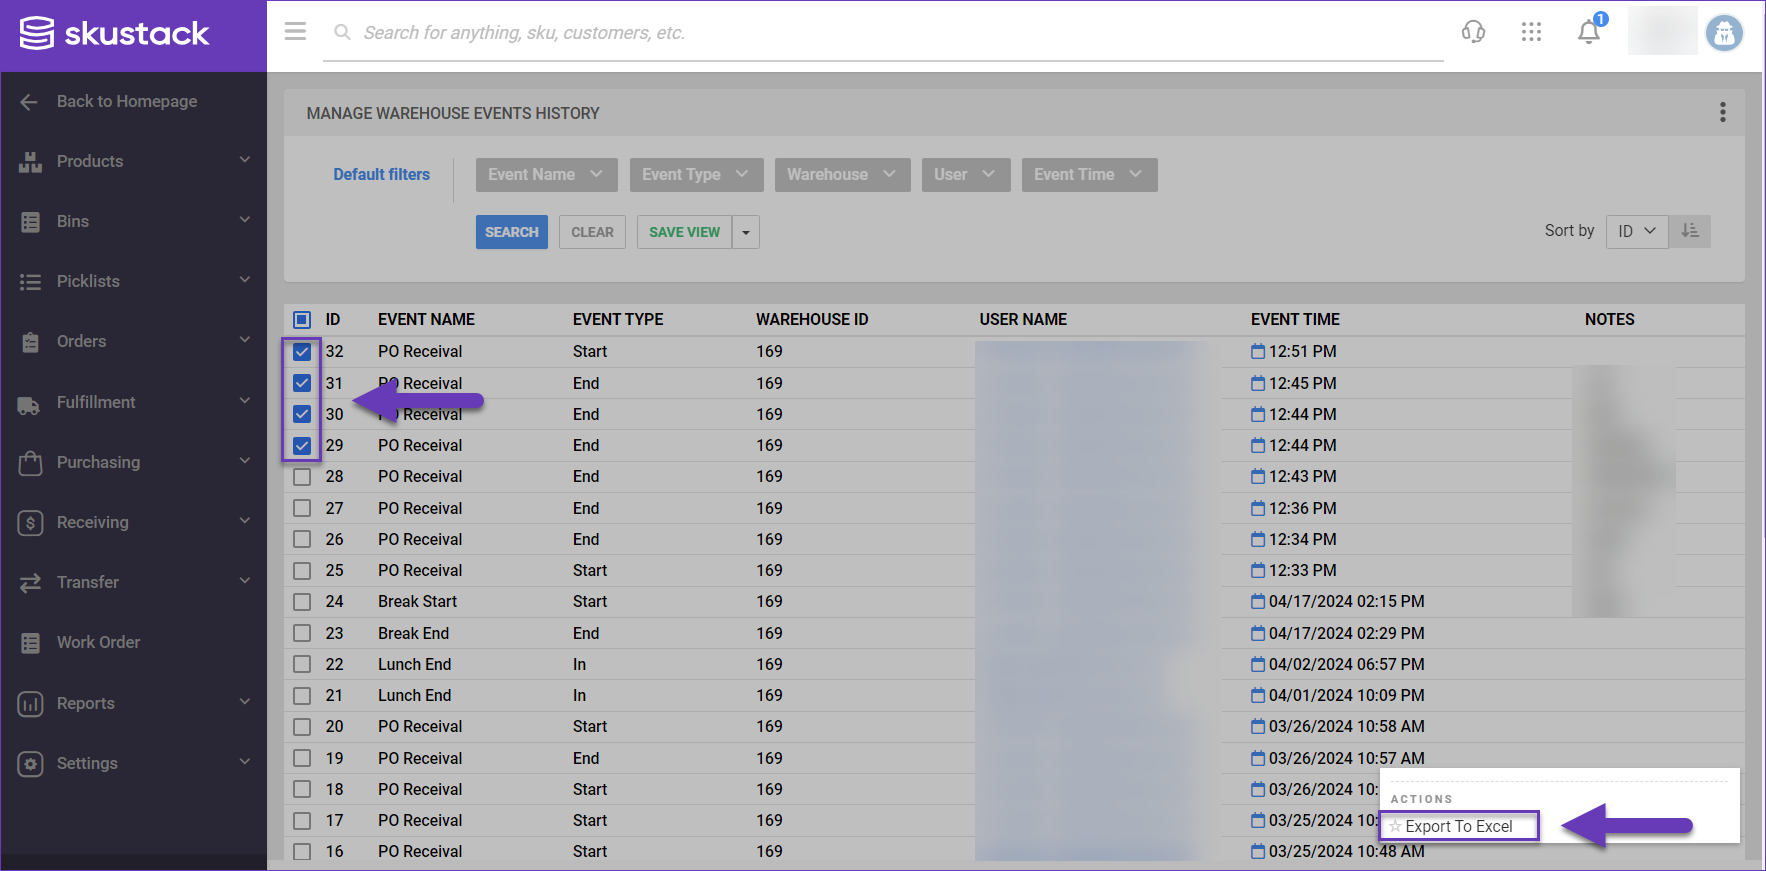Open the Save View split arrow

(746, 232)
